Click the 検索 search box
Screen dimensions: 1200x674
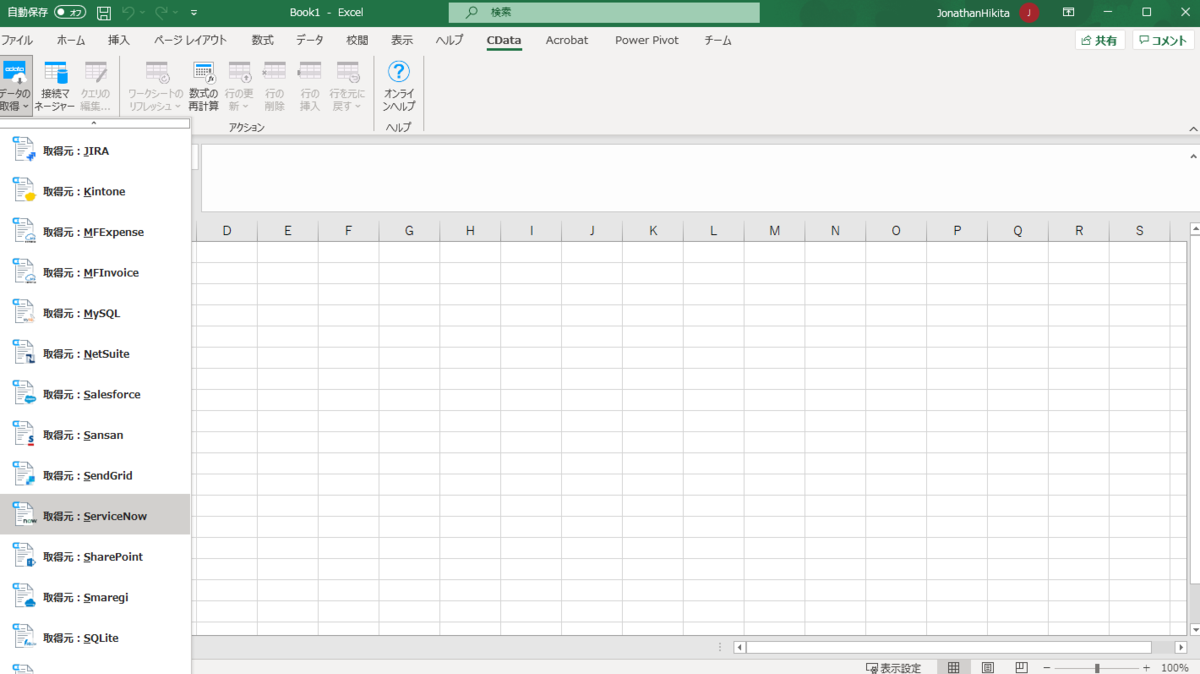click(x=600, y=12)
